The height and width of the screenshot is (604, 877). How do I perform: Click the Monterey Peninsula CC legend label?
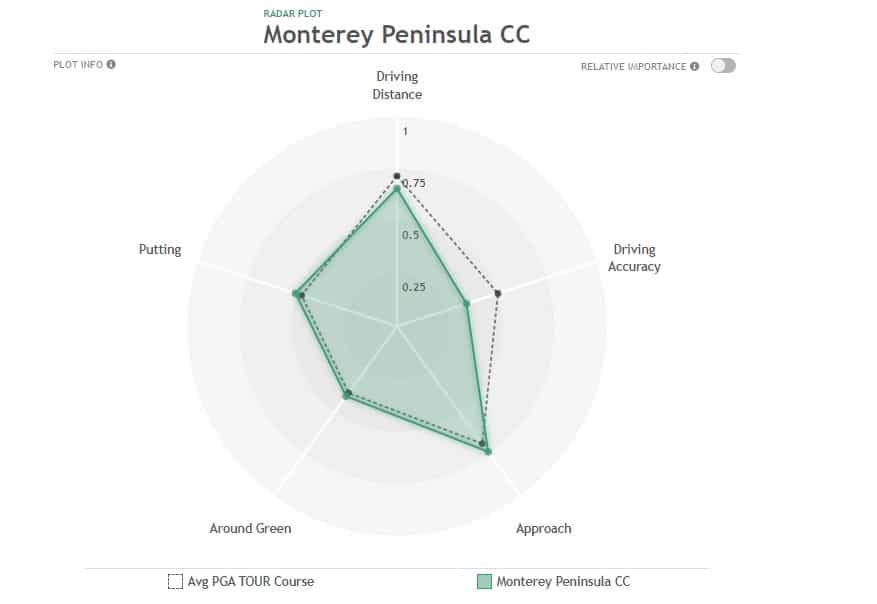pos(563,582)
